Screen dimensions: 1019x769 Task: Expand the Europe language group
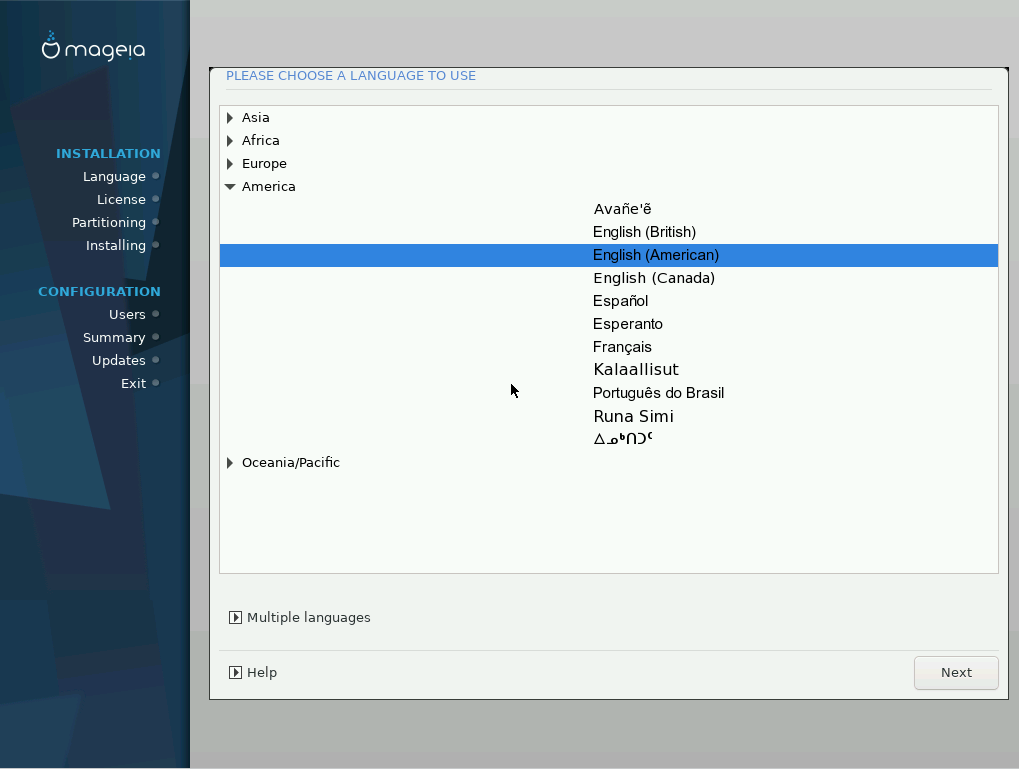click(230, 164)
